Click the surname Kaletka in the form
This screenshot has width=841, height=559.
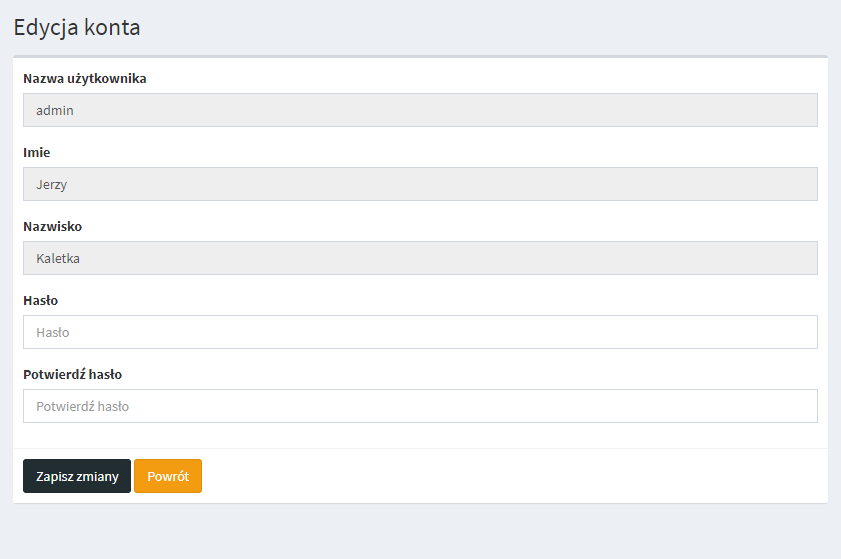click(x=58, y=258)
